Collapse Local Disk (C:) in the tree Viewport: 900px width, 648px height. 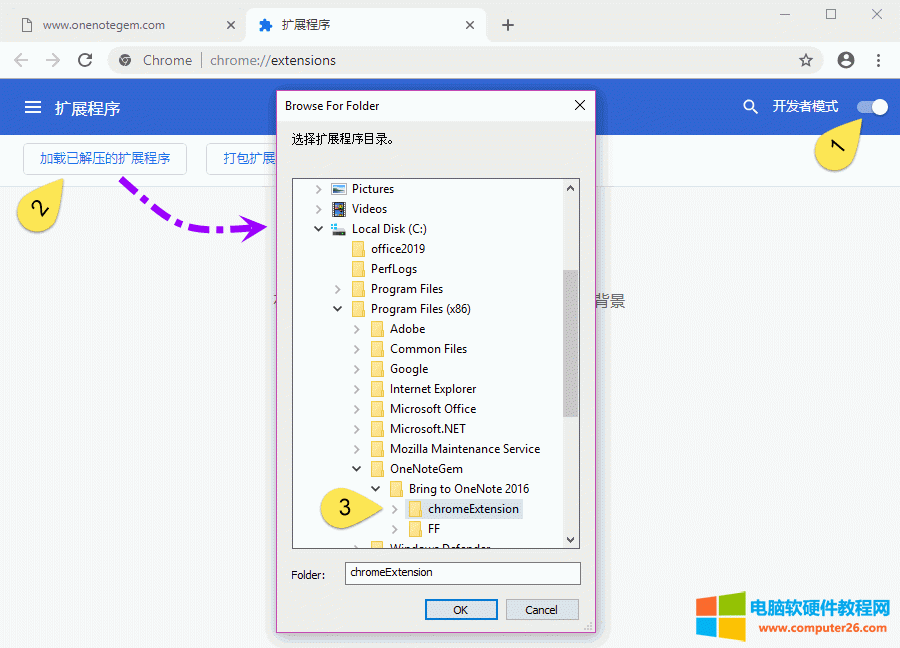[x=318, y=228]
